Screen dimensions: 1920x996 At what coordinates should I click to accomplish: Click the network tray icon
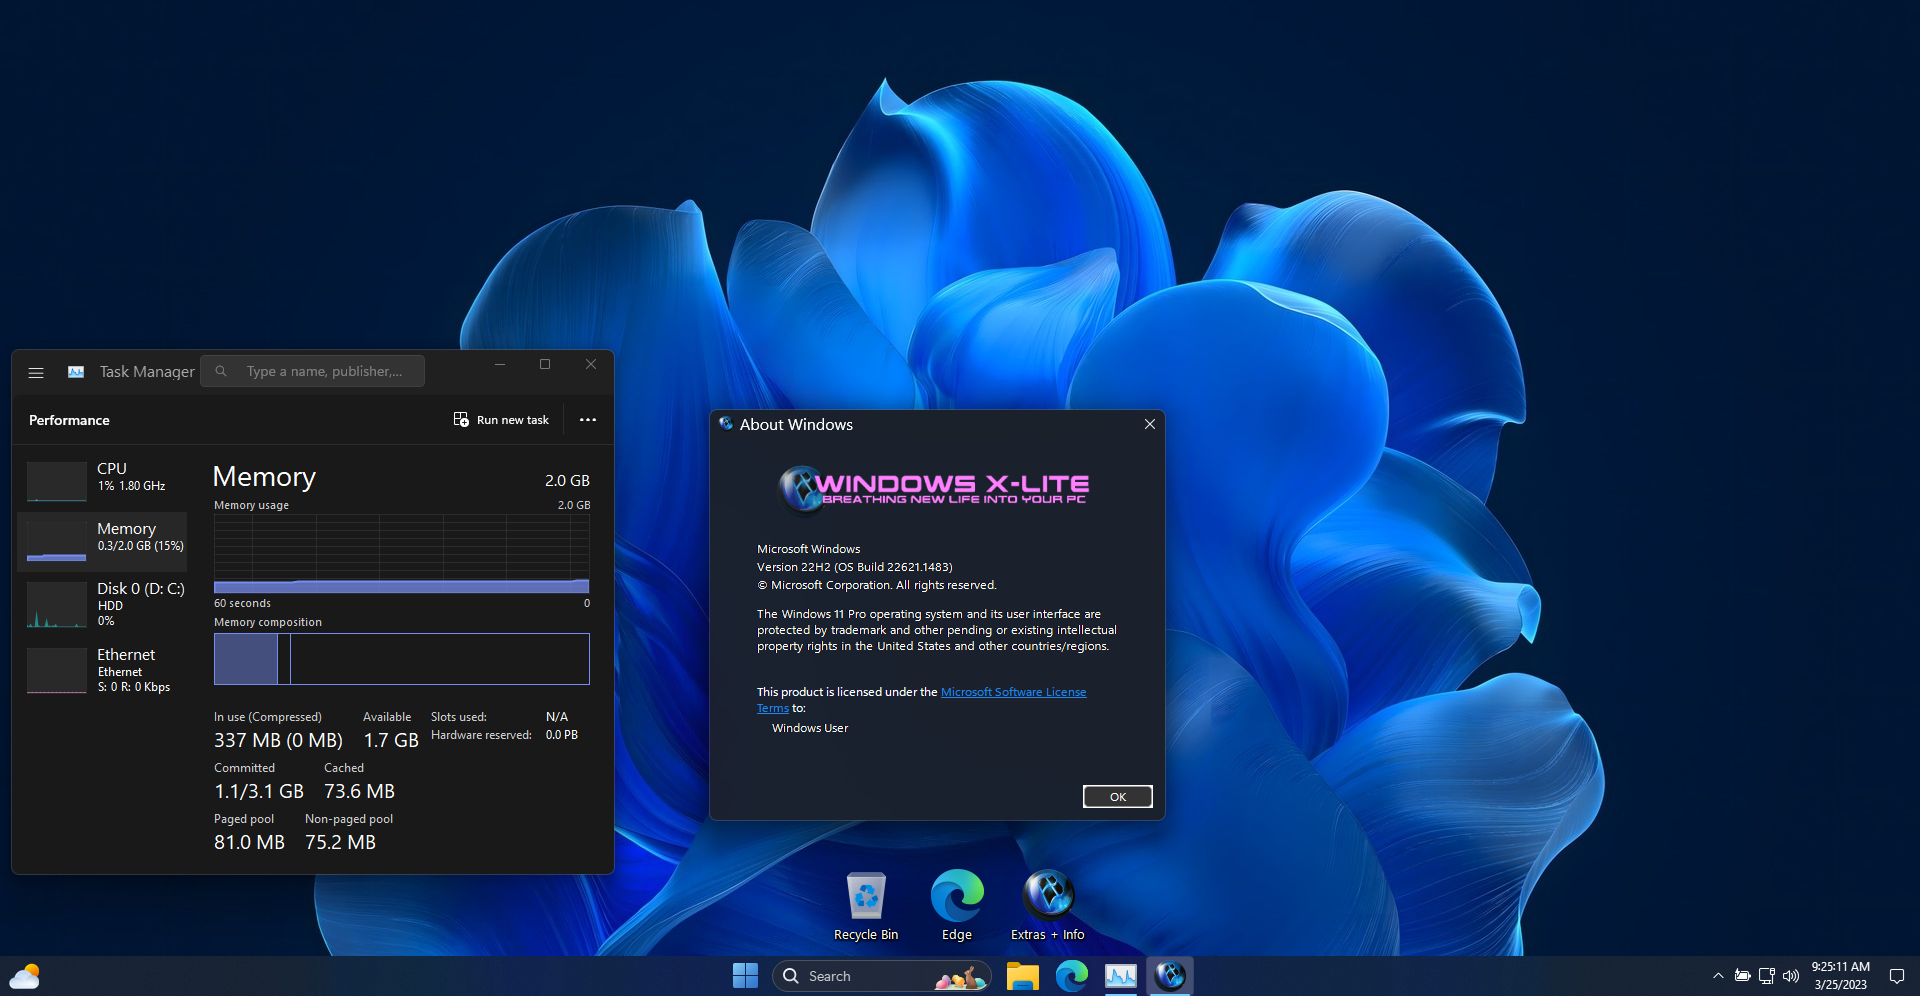[x=1767, y=976]
